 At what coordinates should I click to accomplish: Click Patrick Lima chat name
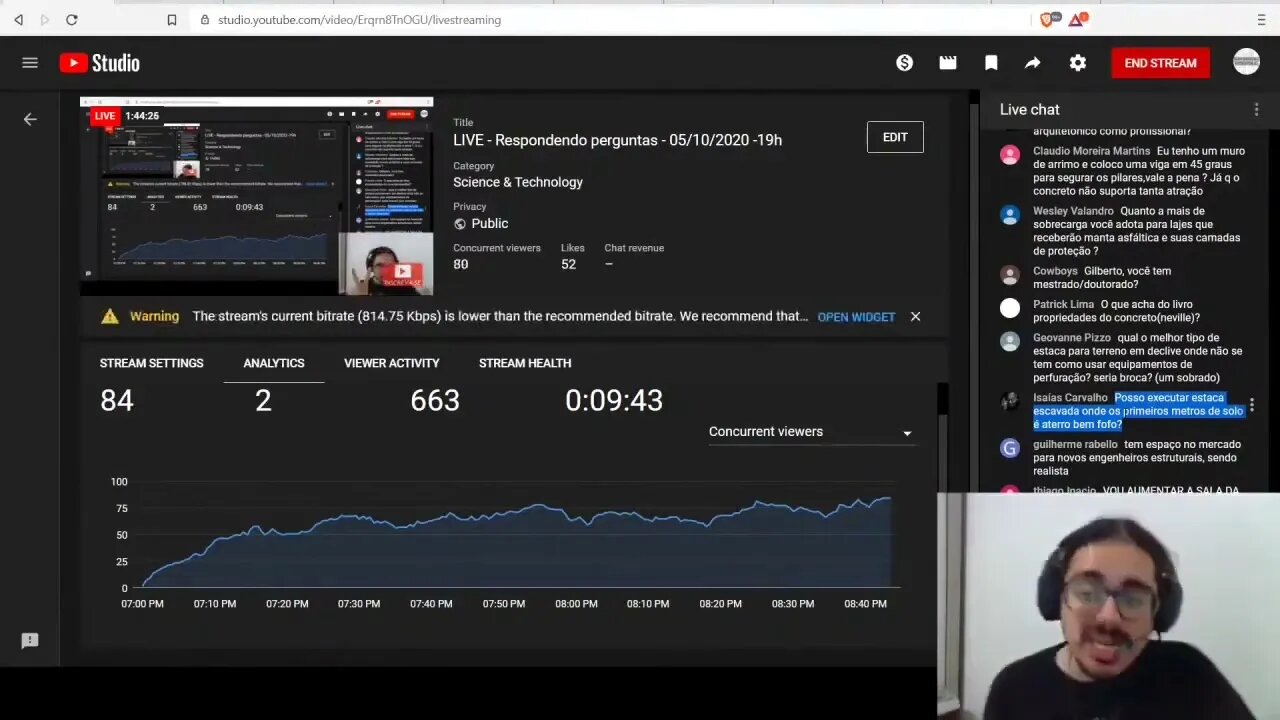[x=1063, y=304]
